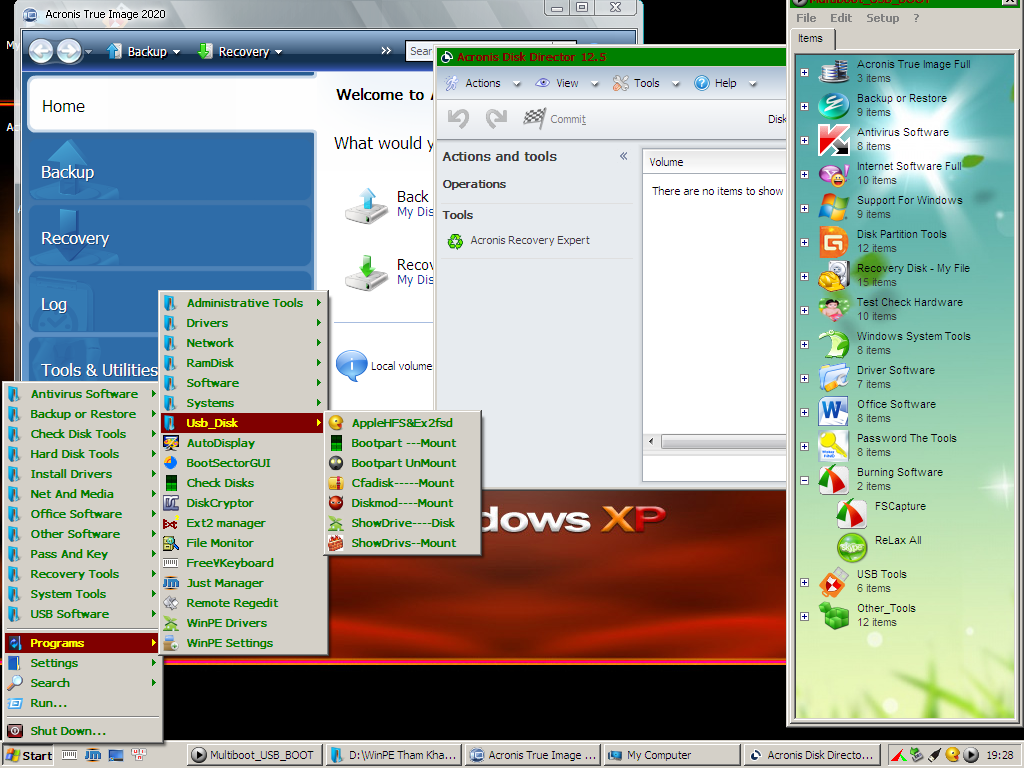This screenshot has width=1024, height=768.
Task: Collapse the Actions and tools panel
Action: 624,156
